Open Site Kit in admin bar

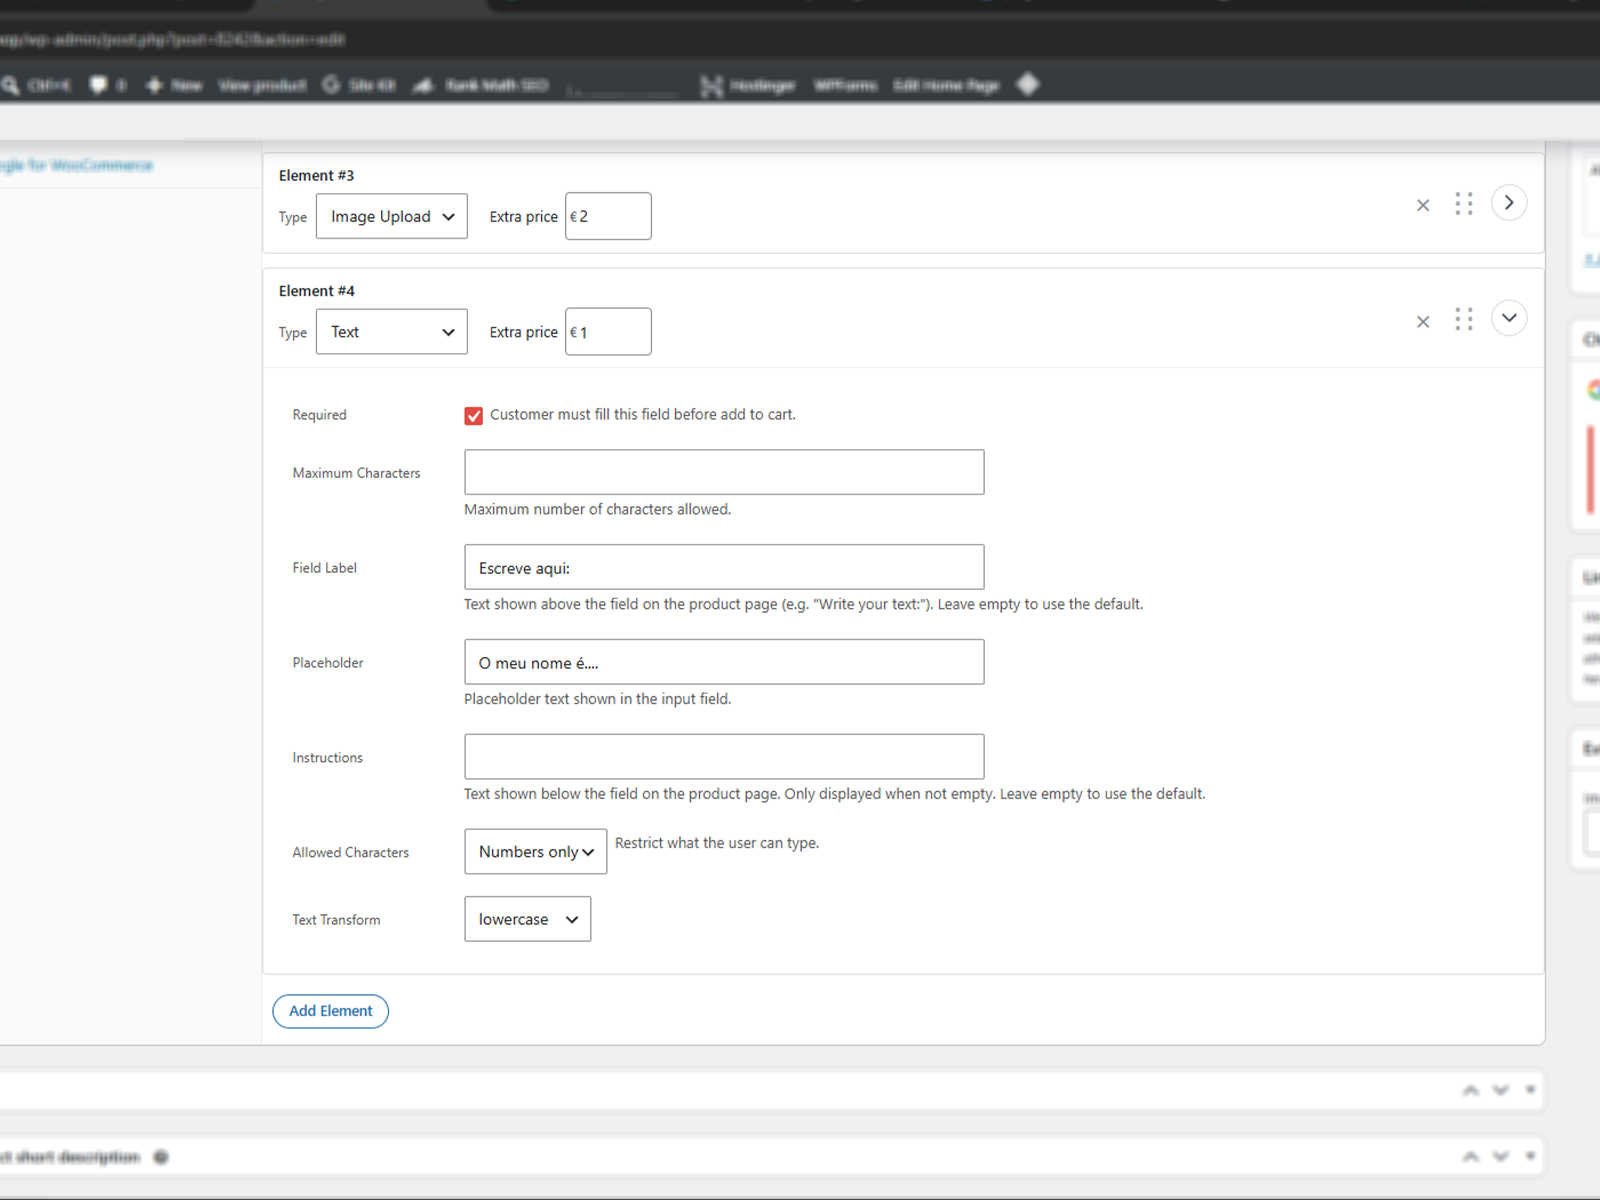[x=359, y=86]
